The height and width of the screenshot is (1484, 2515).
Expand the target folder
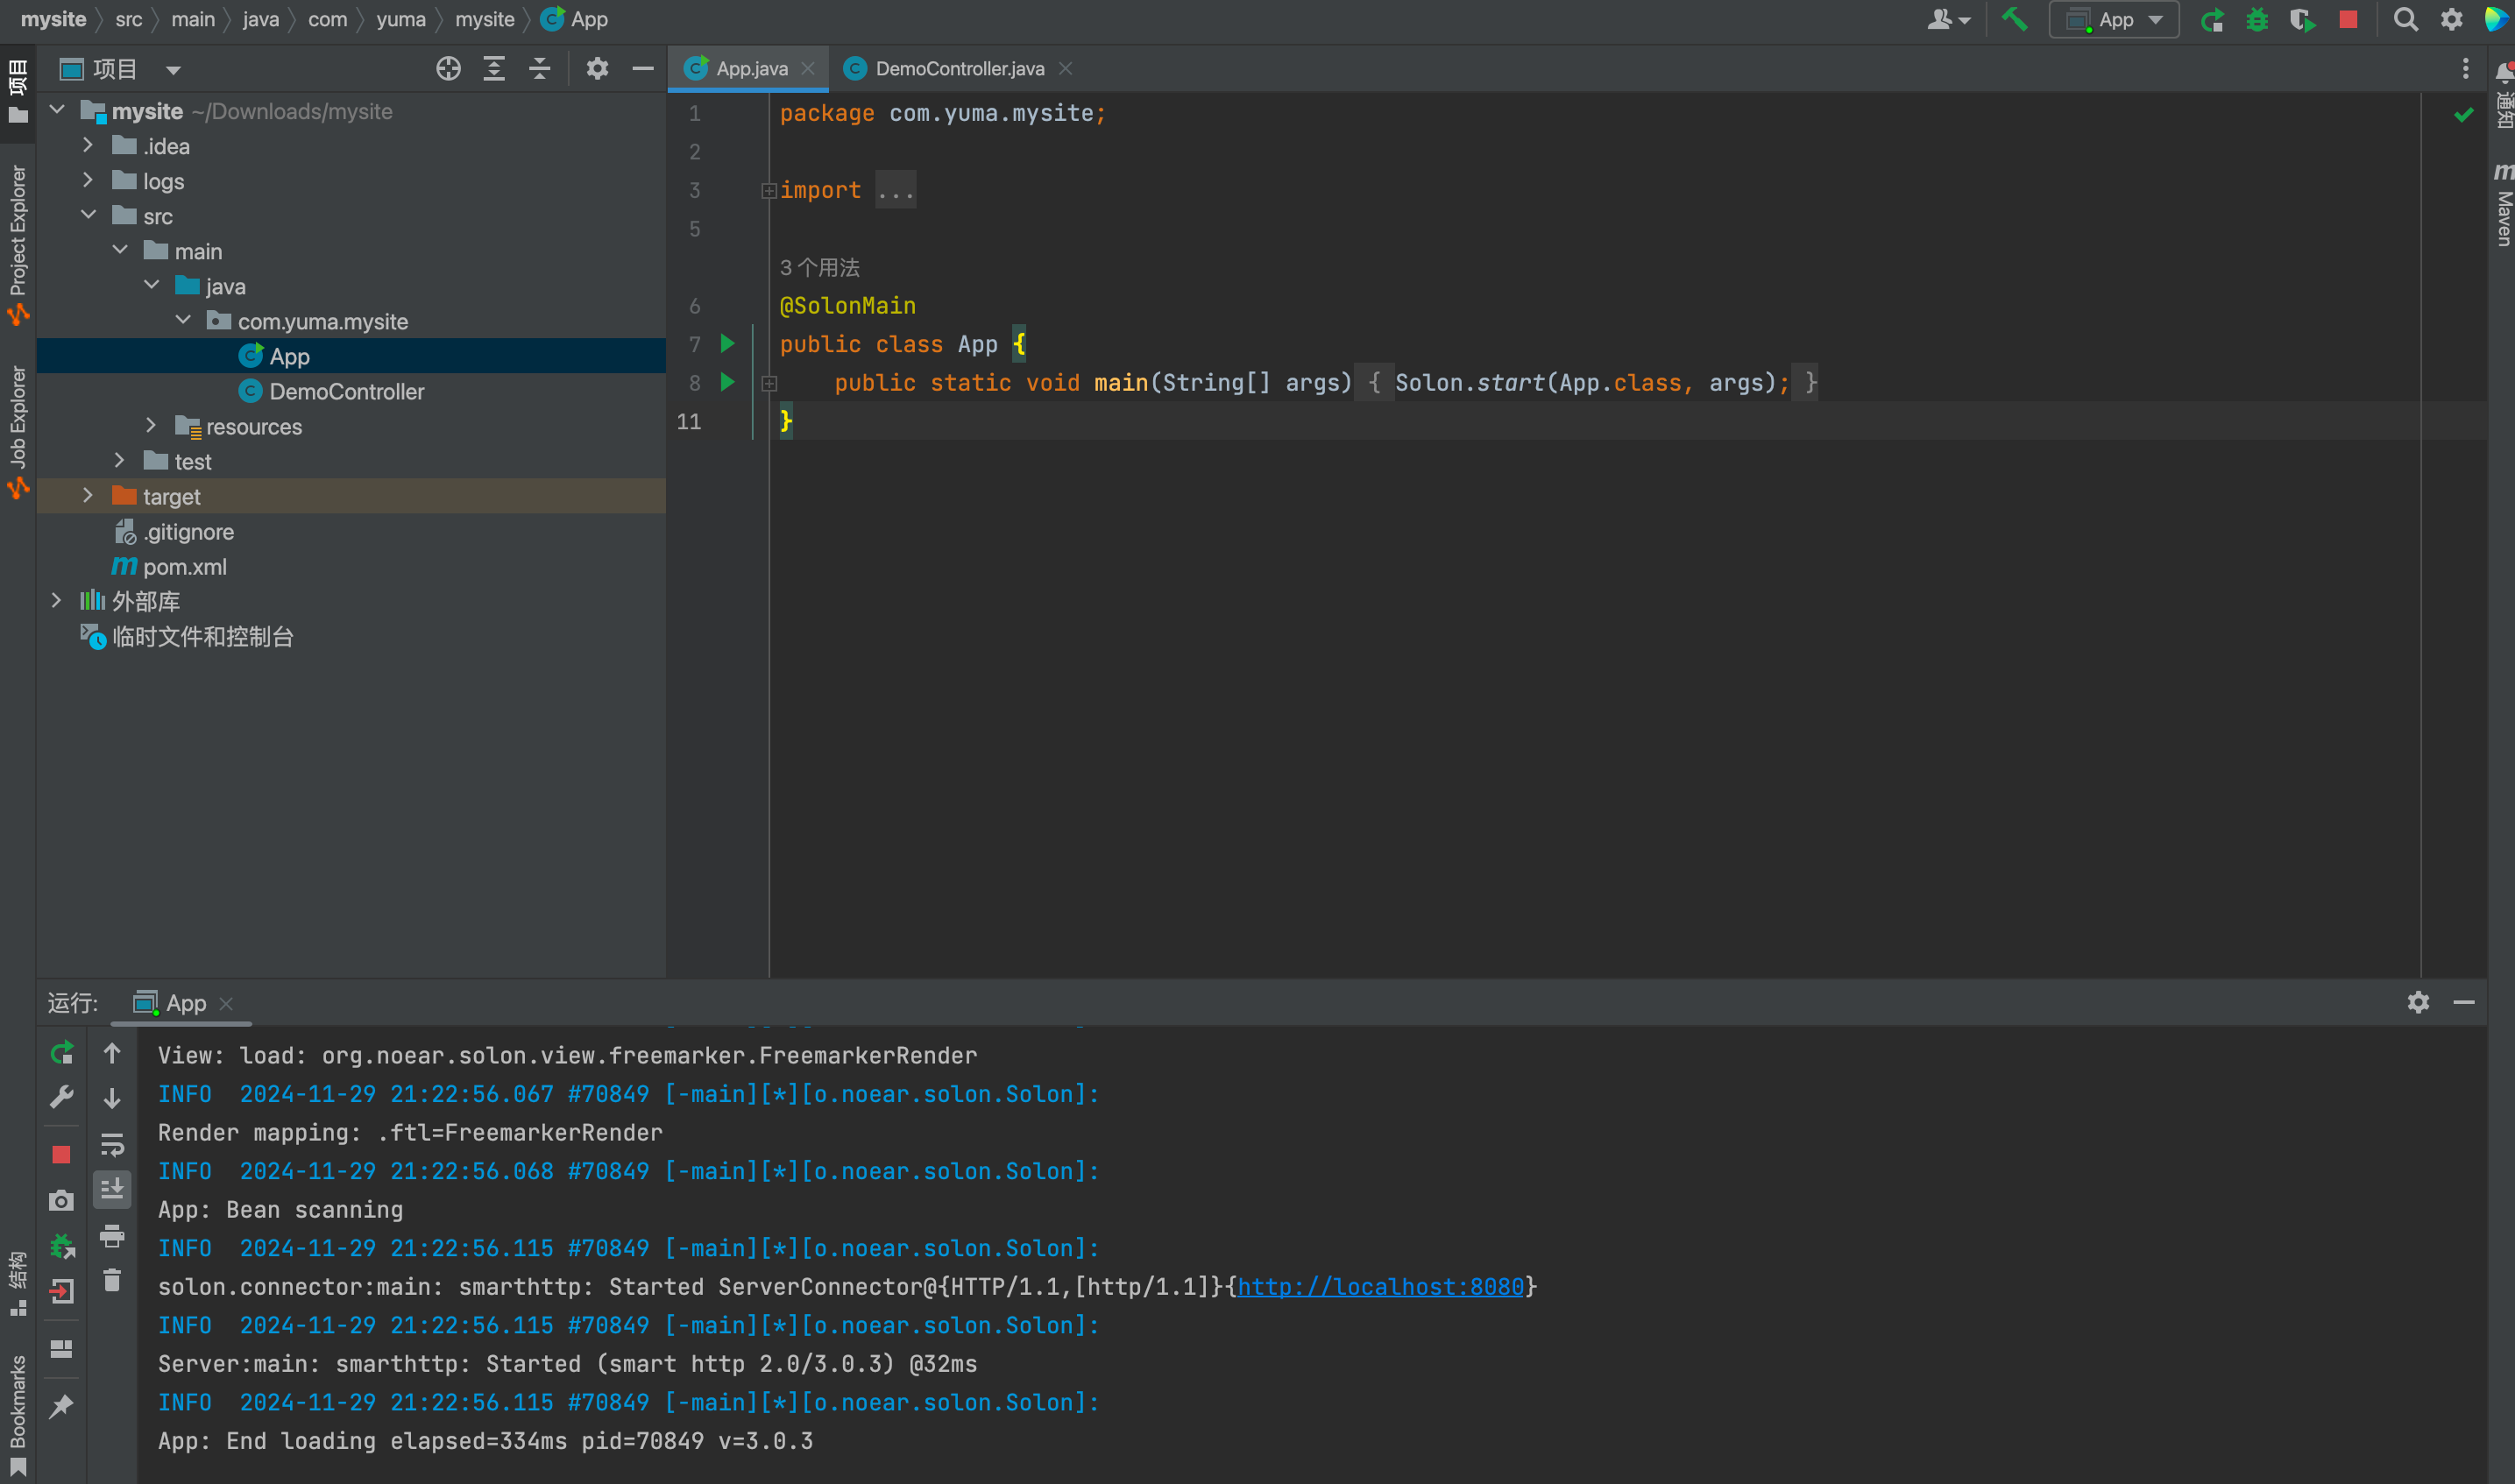(88, 496)
